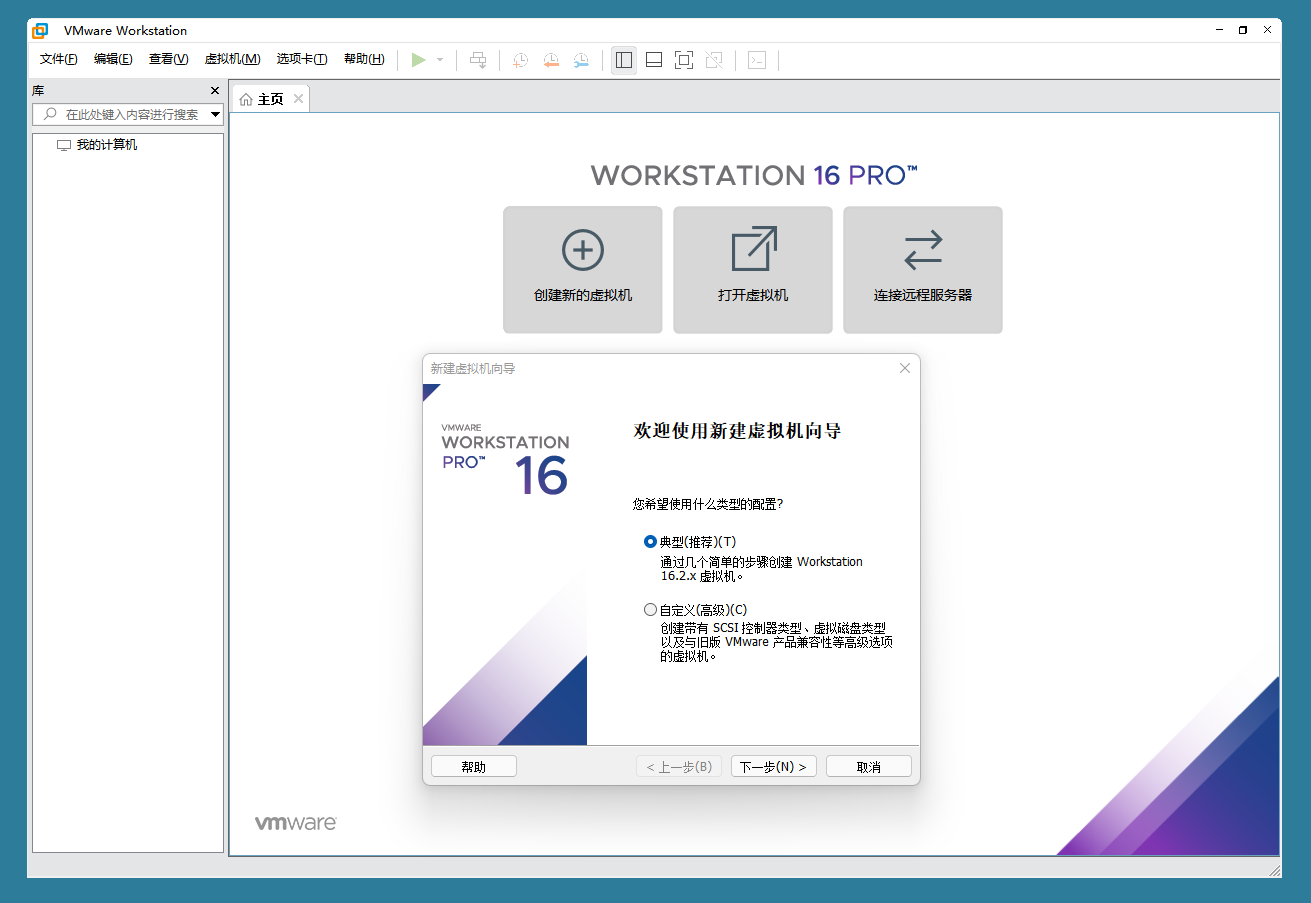Viewport: 1311px width, 903px height.
Task: Maximize the VMware Workstation window
Action: (x=1242, y=30)
